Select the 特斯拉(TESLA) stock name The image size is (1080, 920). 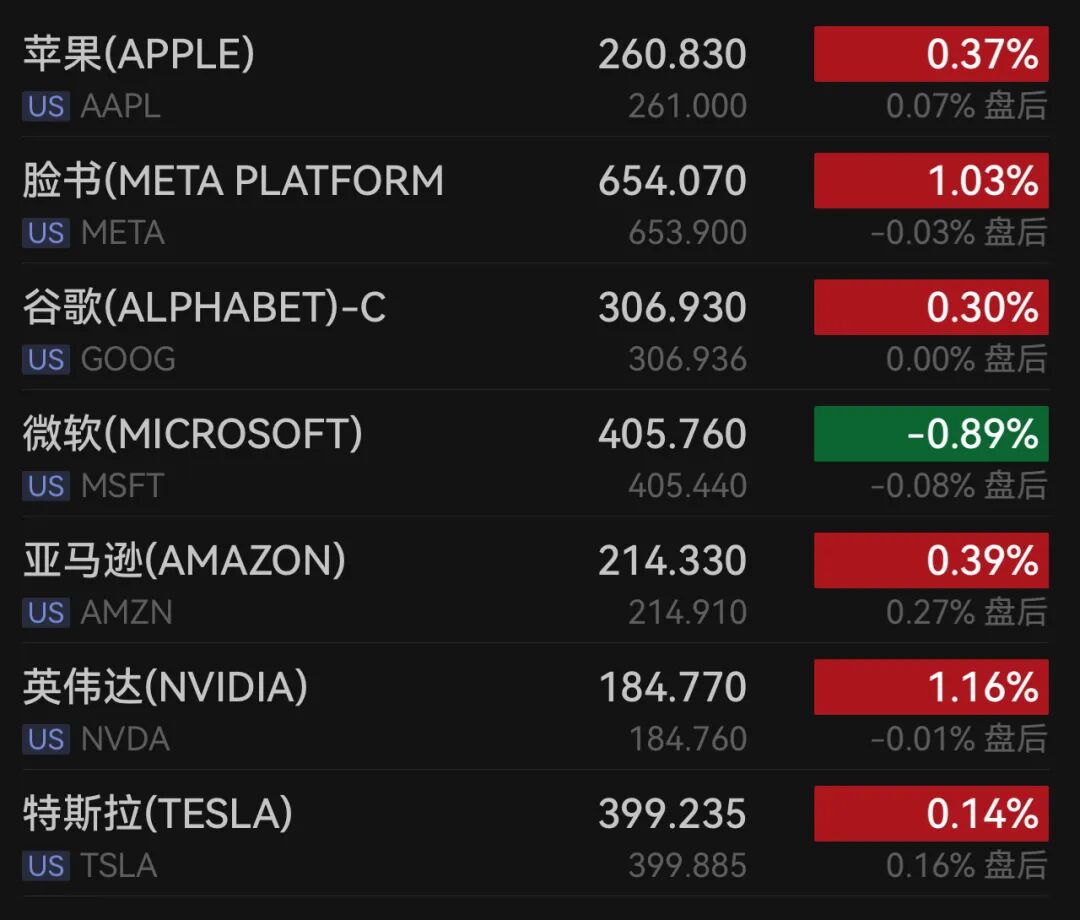tap(158, 814)
